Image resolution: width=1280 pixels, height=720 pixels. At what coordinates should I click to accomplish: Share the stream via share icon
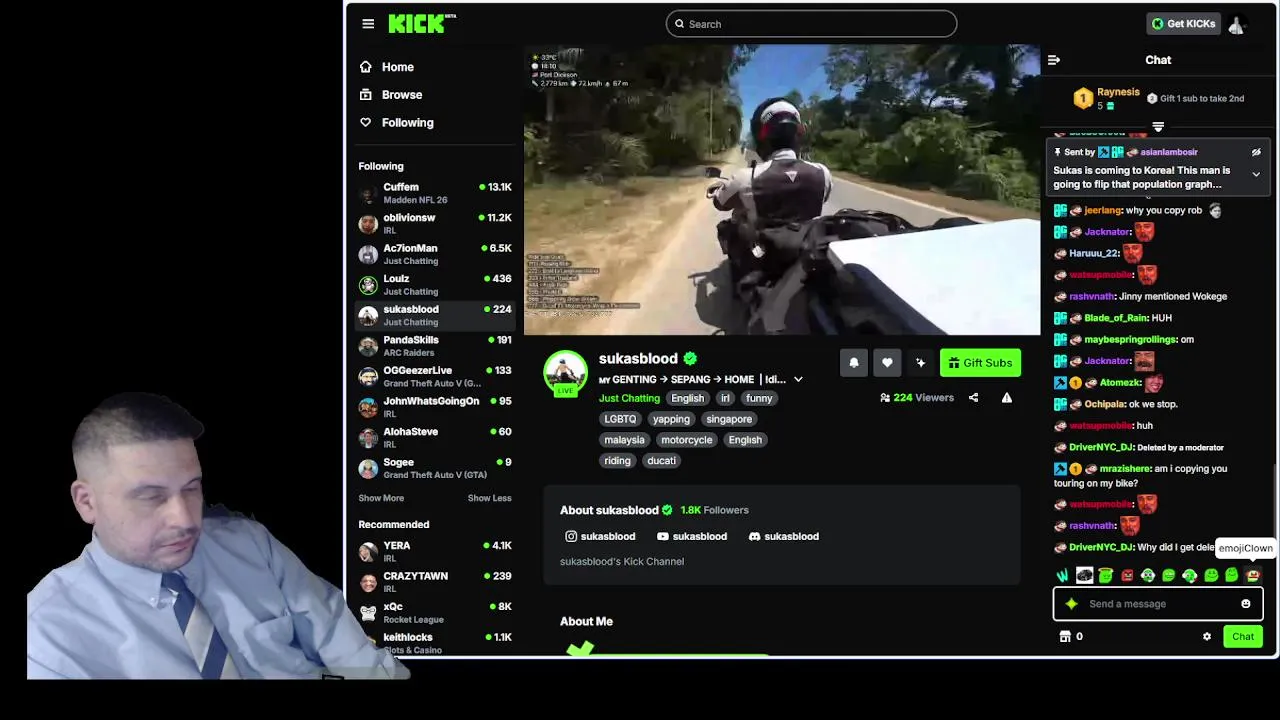973,398
